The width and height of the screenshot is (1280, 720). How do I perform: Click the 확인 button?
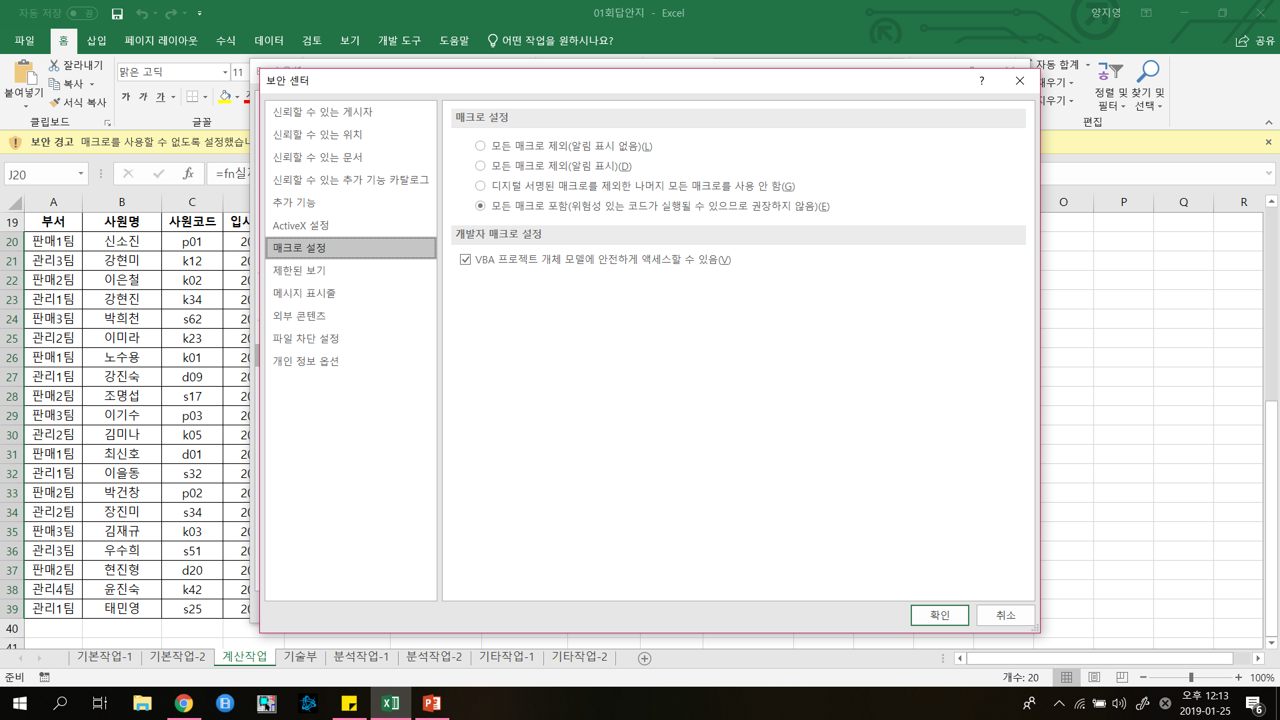939,615
